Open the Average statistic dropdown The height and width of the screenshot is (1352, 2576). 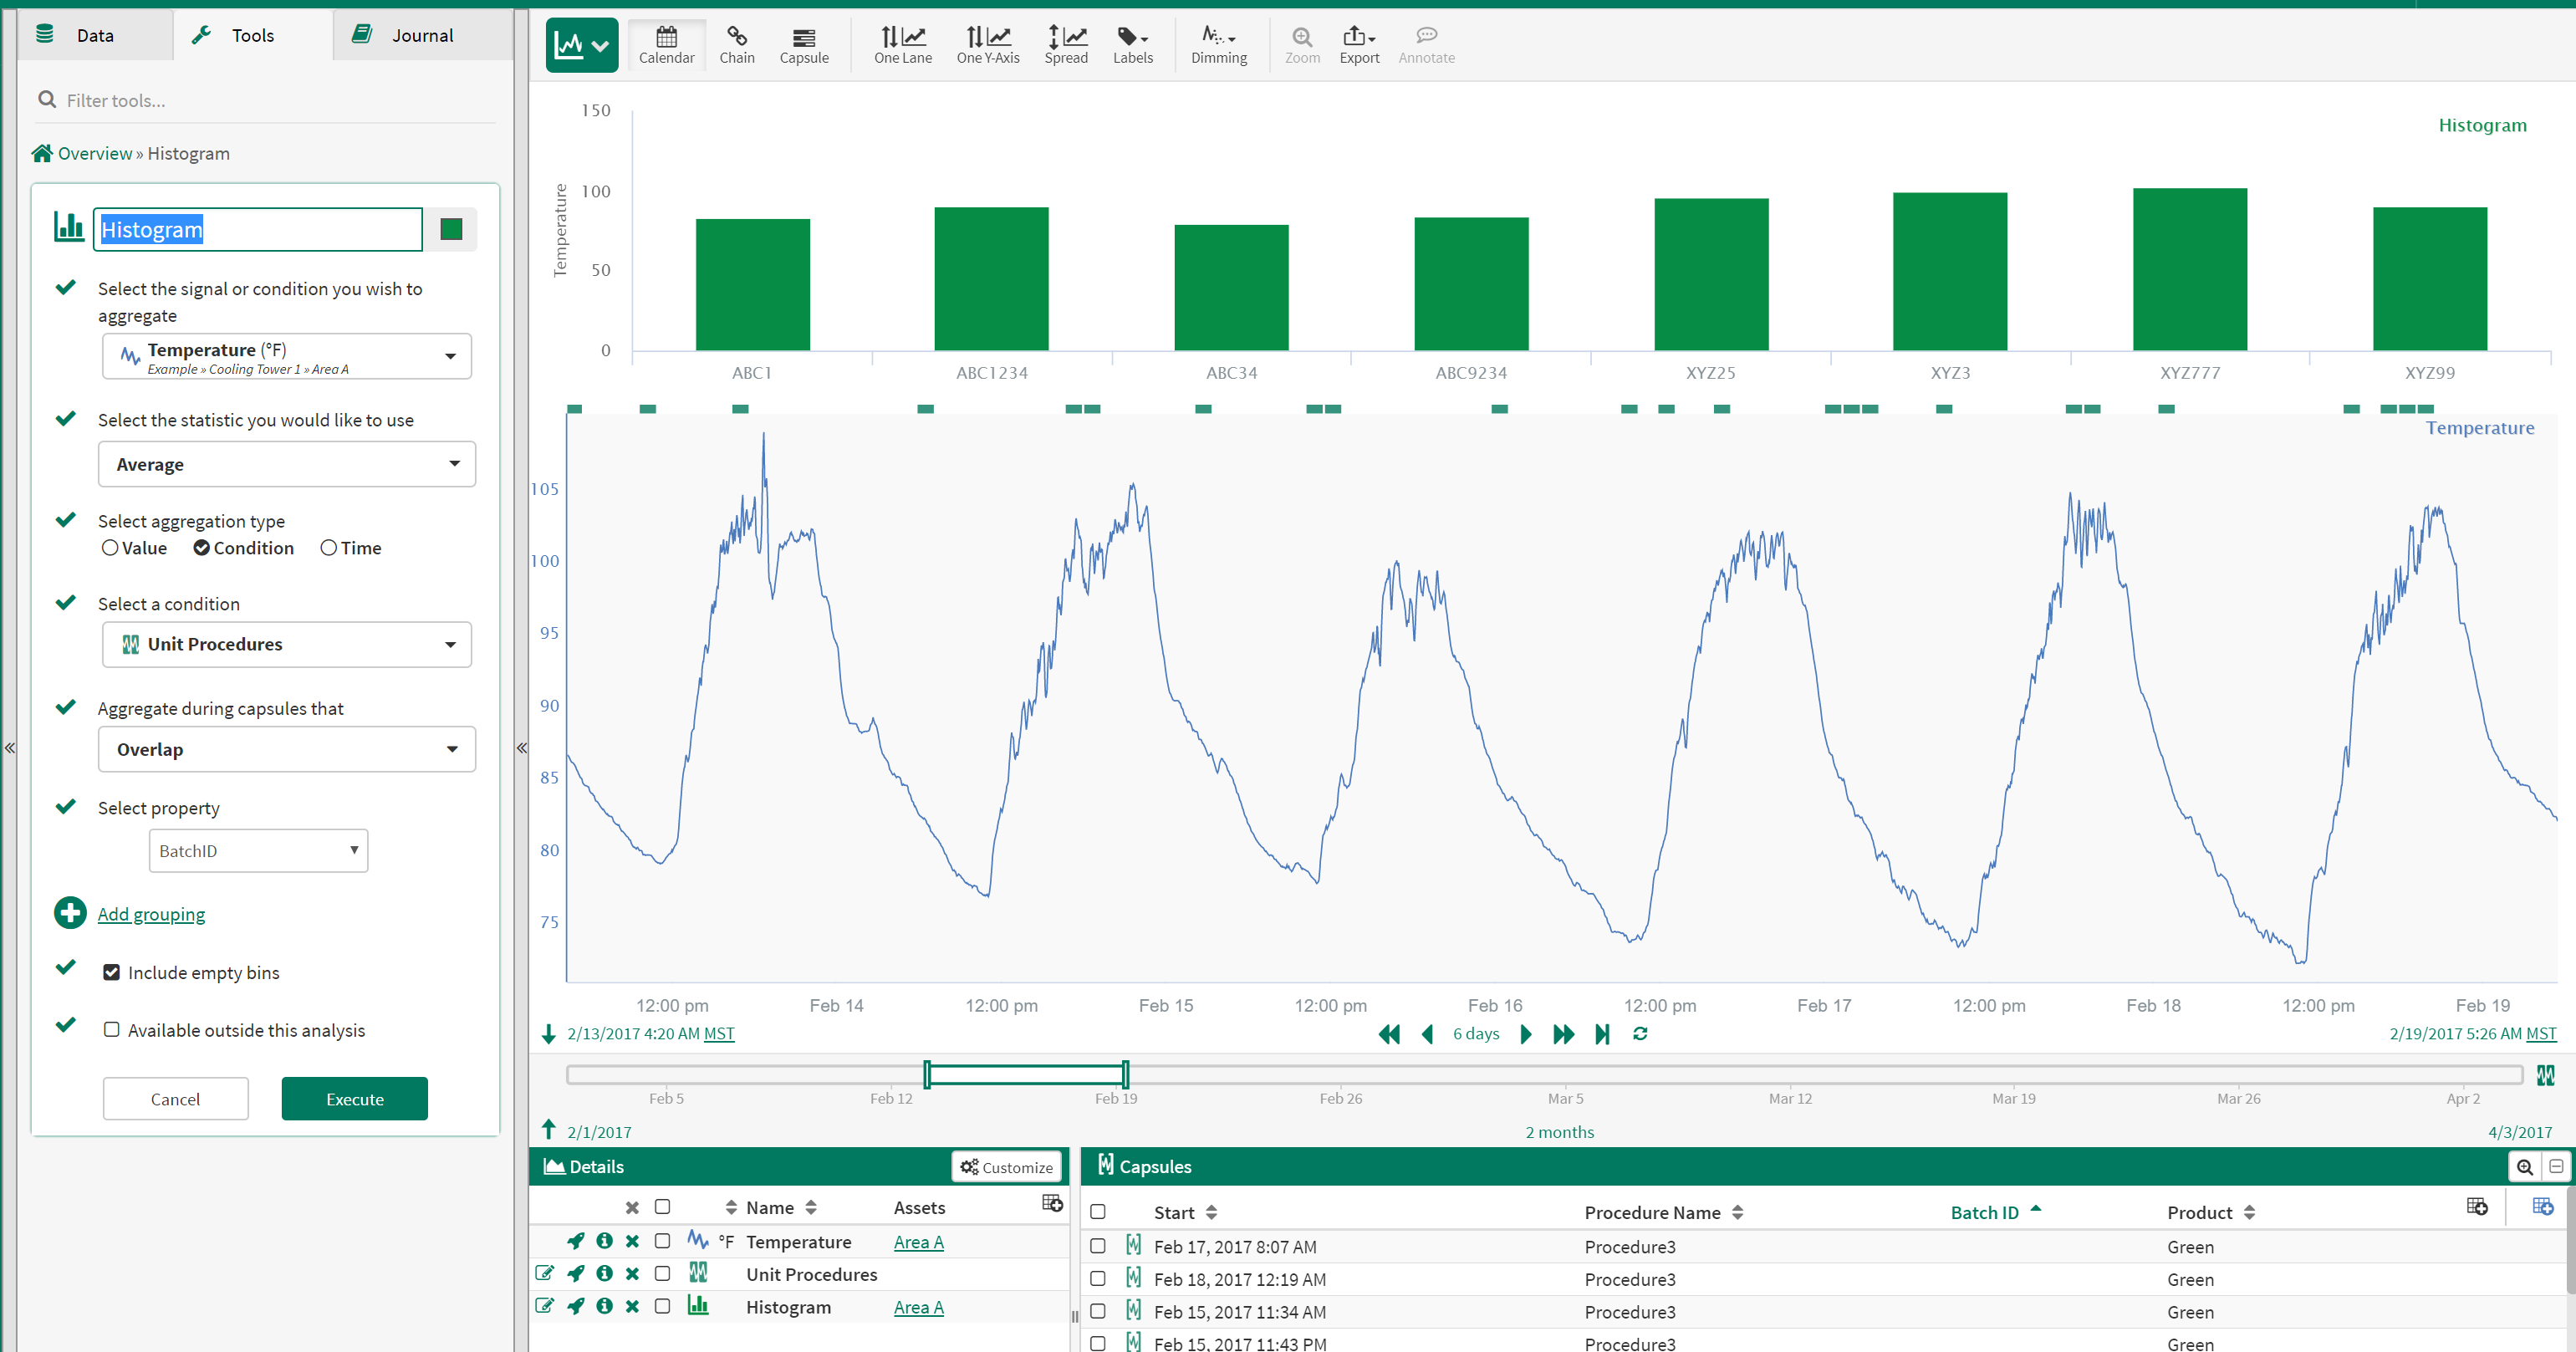(x=286, y=464)
